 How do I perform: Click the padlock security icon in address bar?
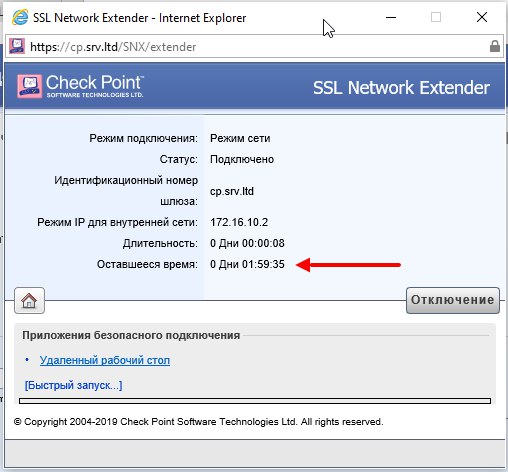pos(495,46)
